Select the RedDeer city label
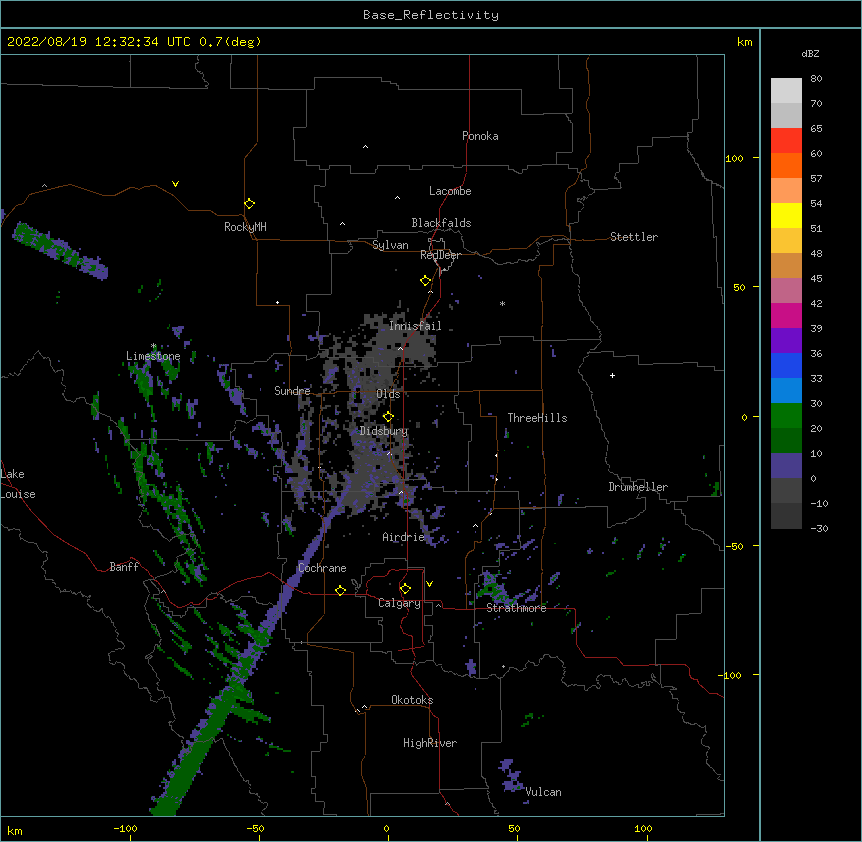 click(440, 255)
